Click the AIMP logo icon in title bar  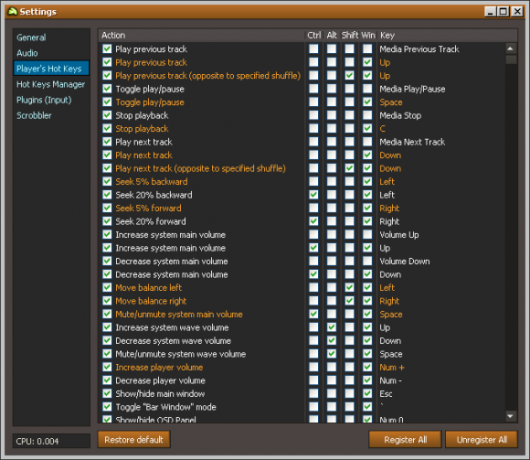pyautogui.click(x=12, y=11)
